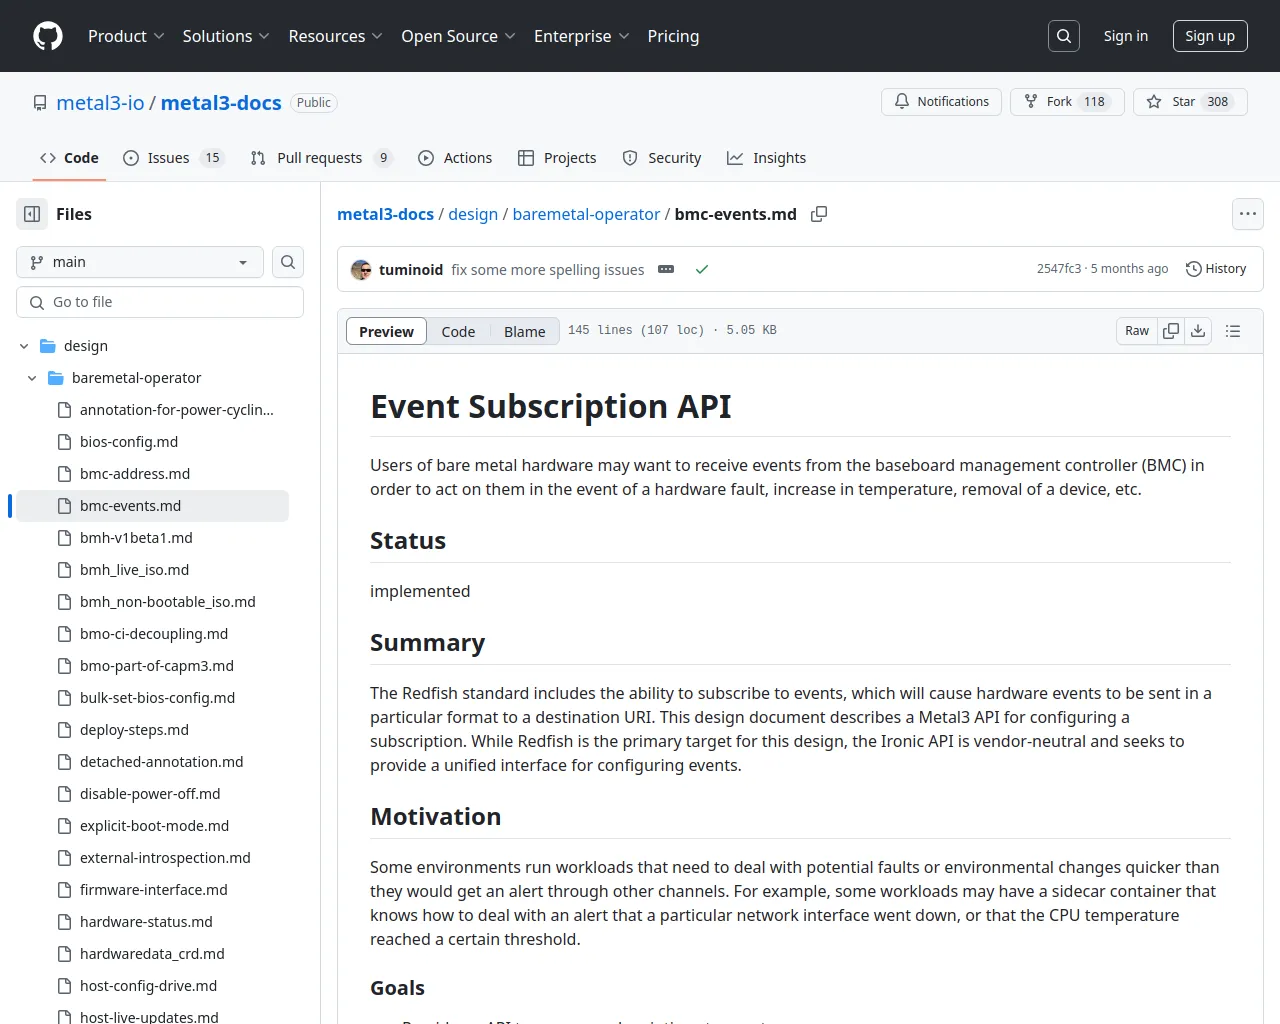Image resolution: width=1280 pixels, height=1024 pixels.
Task: Open tuminoid's profile name link
Action: point(411,270)
